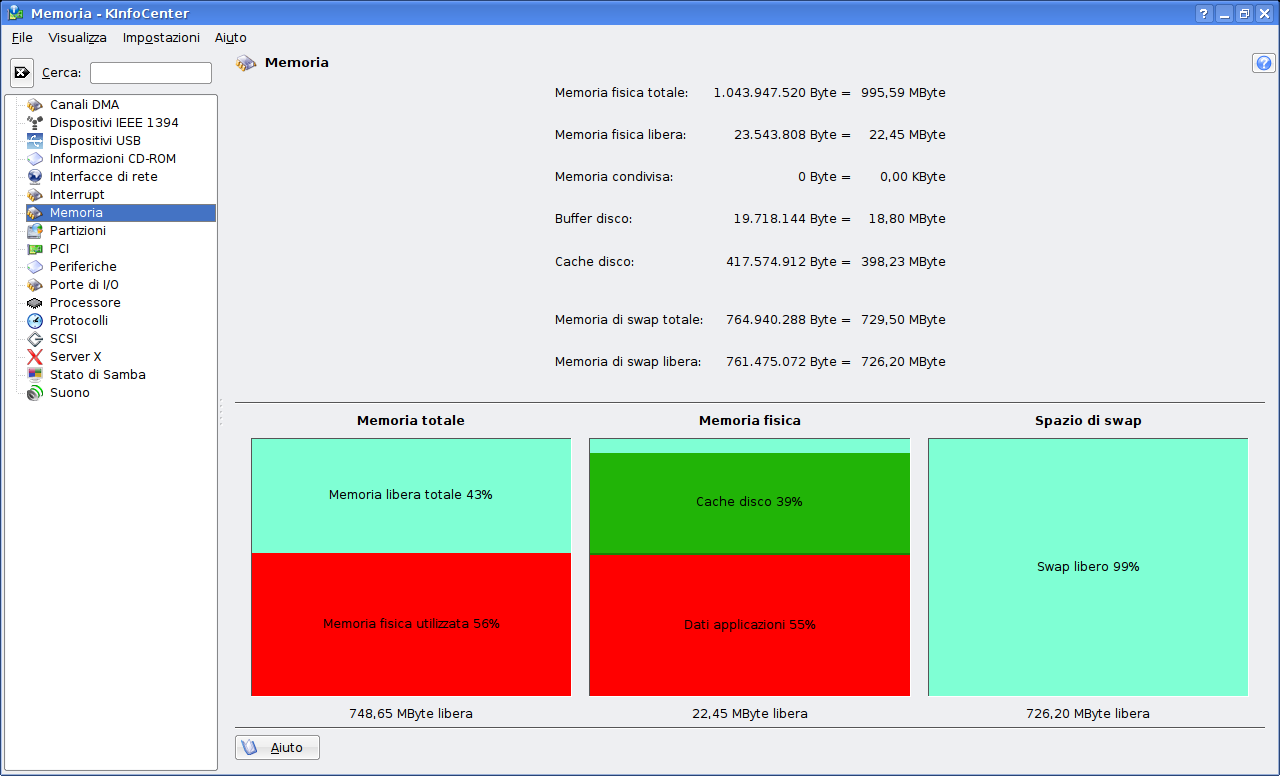1280x776 pixels.
Task: Select the Canali DMA entry
Action: [x=84, y=105]
